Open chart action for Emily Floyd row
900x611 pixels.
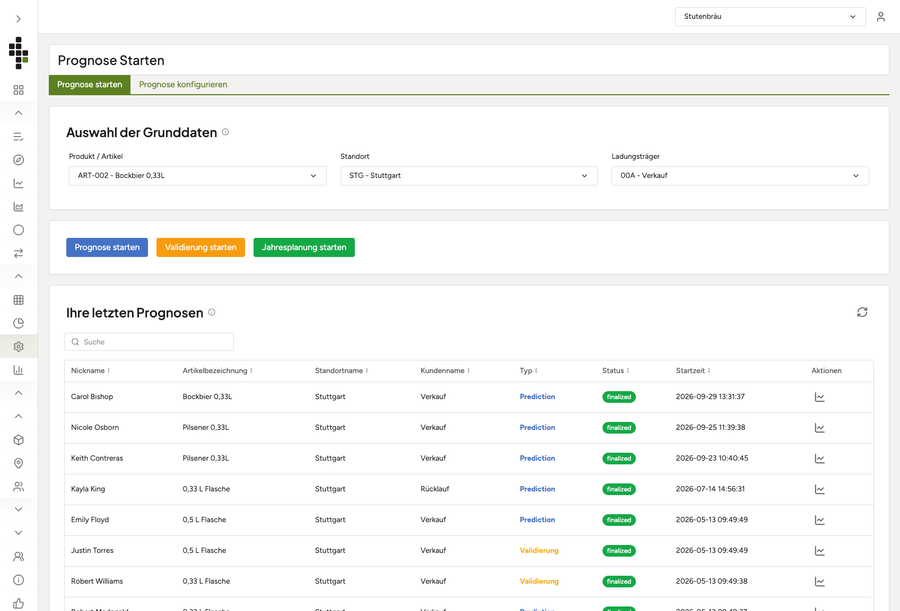click(x=820, y=520)
